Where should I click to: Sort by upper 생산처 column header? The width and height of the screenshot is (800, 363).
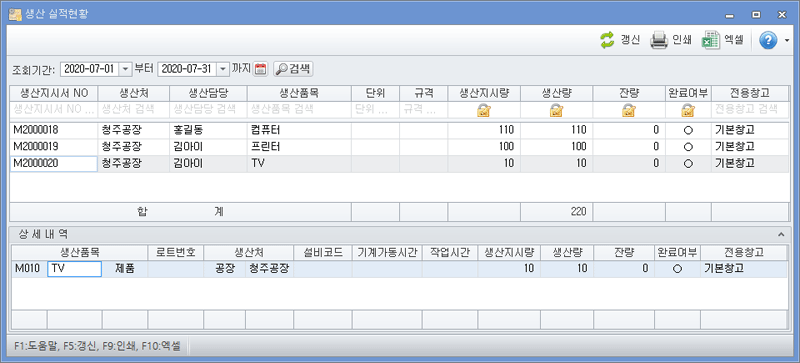(x=134, y=93)
